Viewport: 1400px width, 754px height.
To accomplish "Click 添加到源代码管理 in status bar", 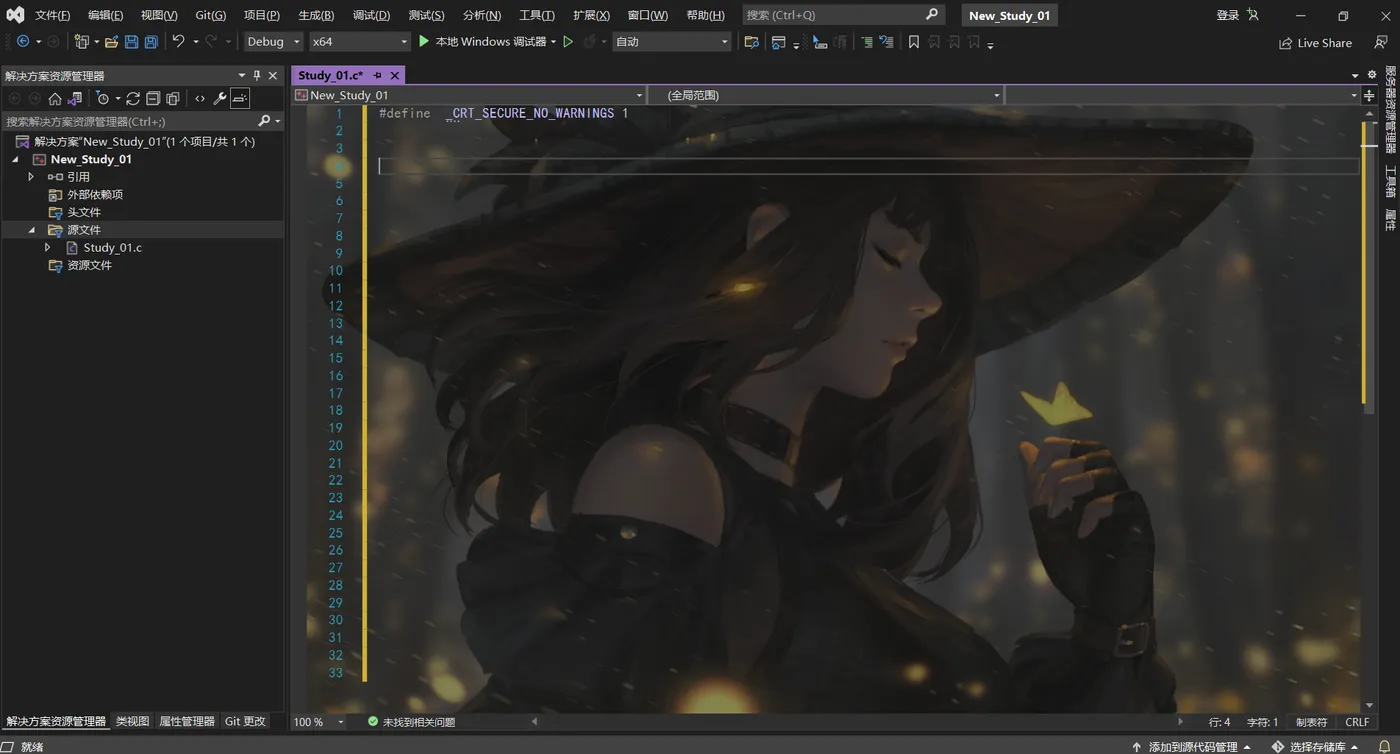I will click(1191, 746).
